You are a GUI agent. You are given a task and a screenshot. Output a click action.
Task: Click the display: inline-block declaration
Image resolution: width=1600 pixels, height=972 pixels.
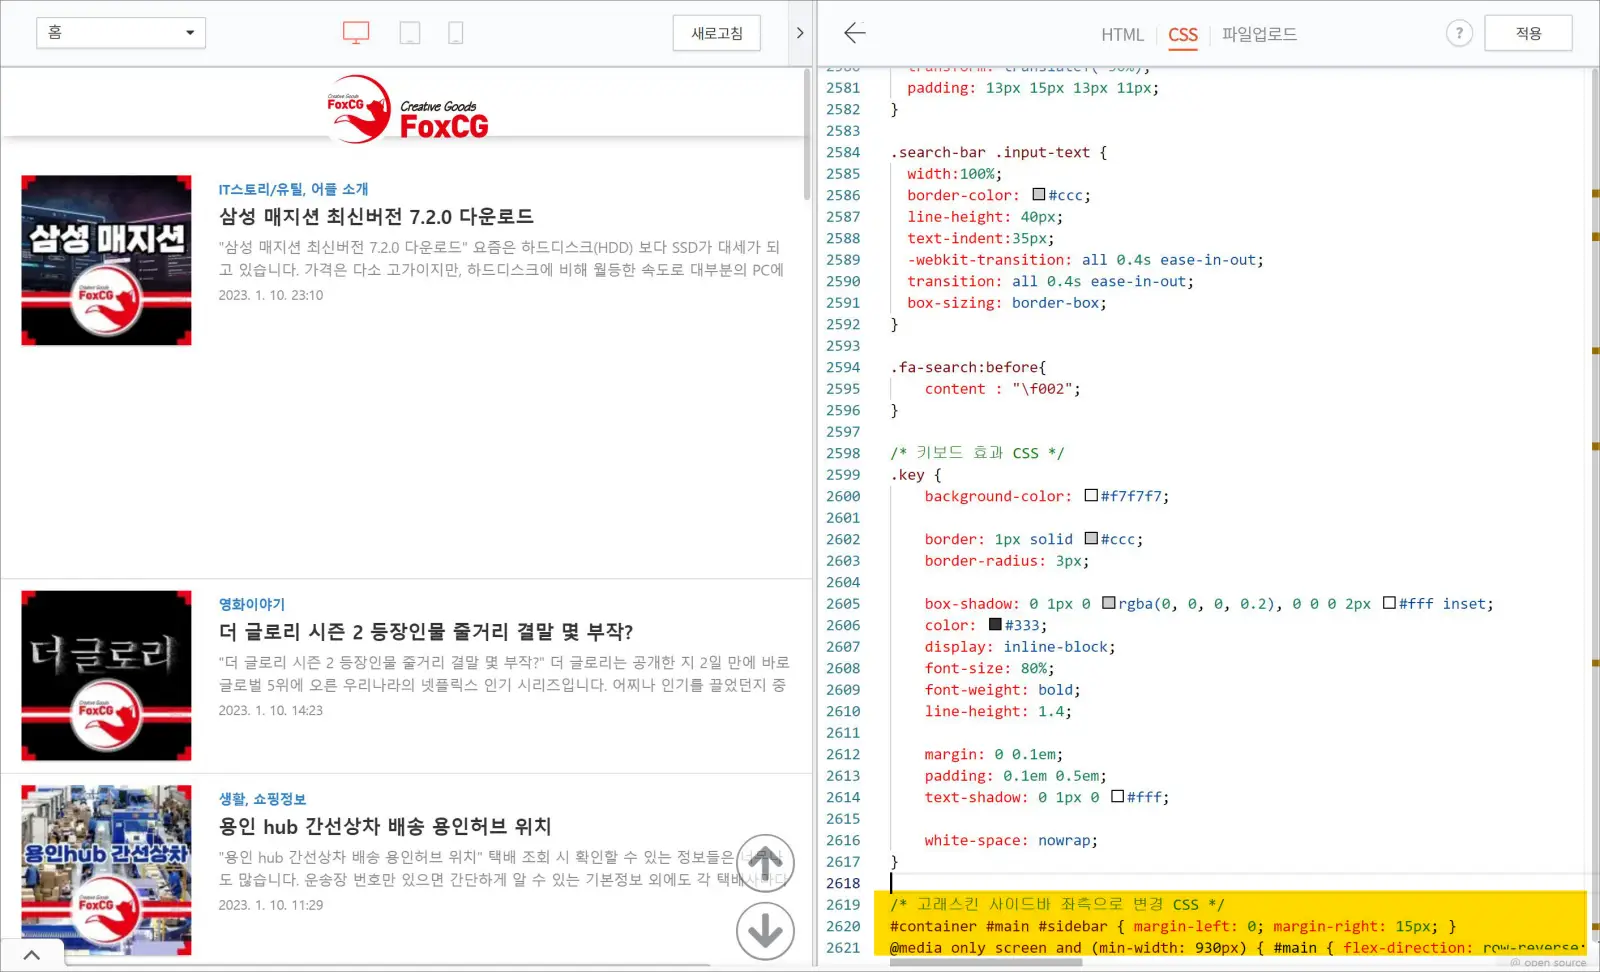point(1020,647)
